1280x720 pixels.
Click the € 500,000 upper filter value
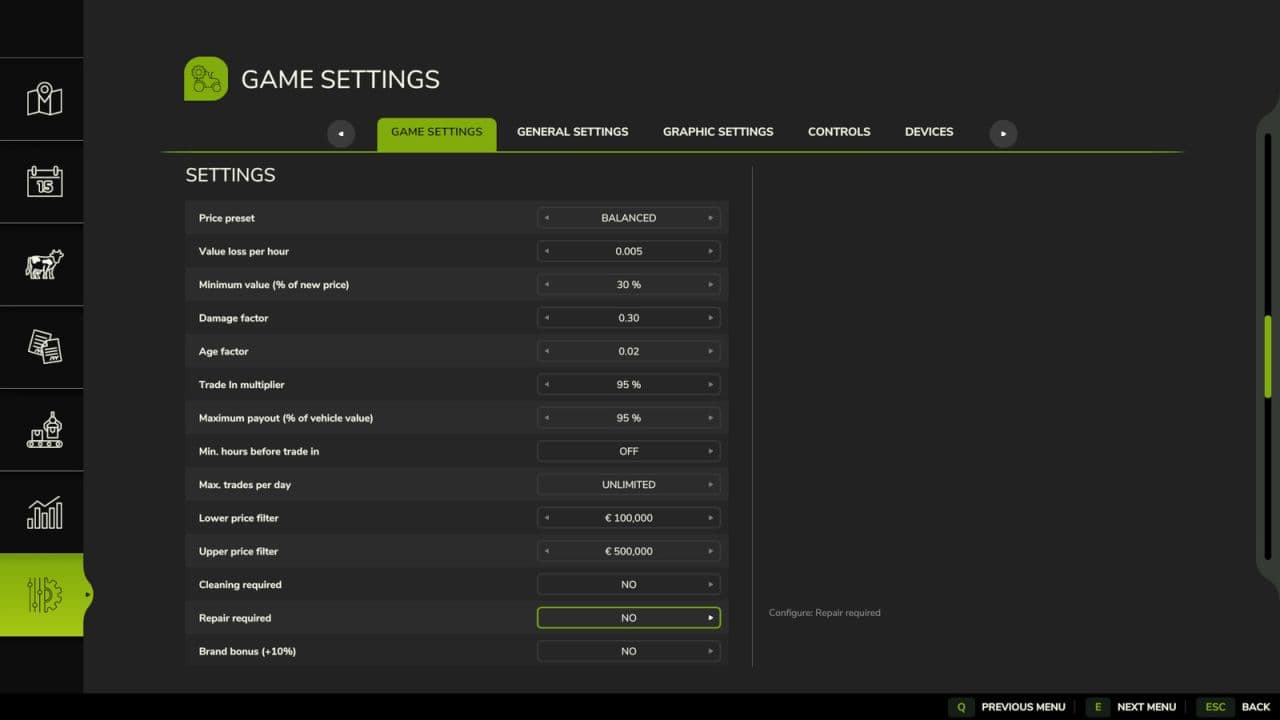point(628,551)
